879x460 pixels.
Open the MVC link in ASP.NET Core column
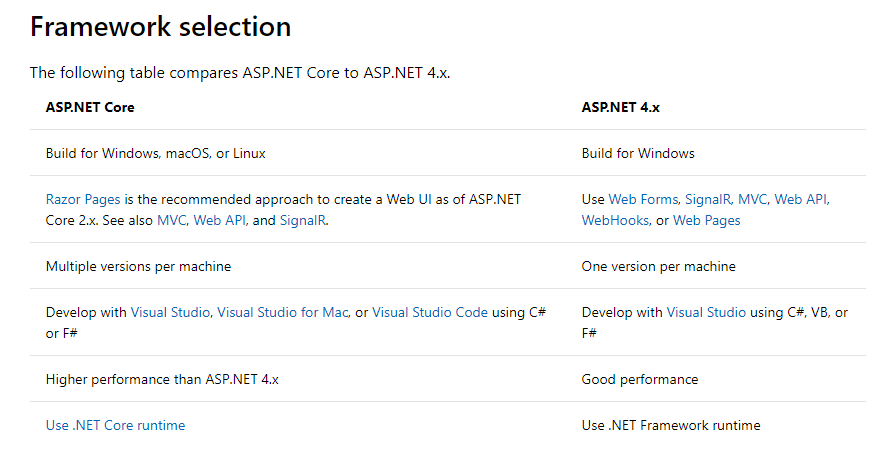(x=172, y=220)
